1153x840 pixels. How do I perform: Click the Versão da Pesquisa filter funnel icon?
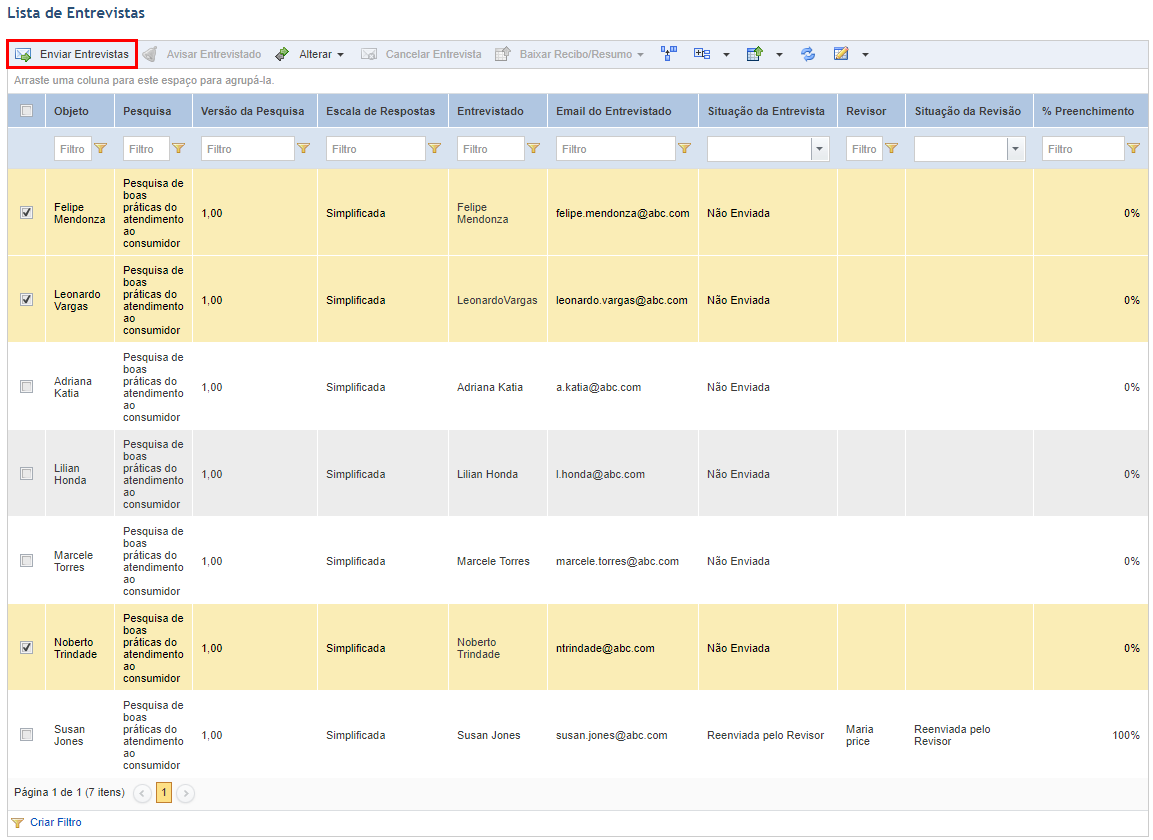[x=304, y=149]
